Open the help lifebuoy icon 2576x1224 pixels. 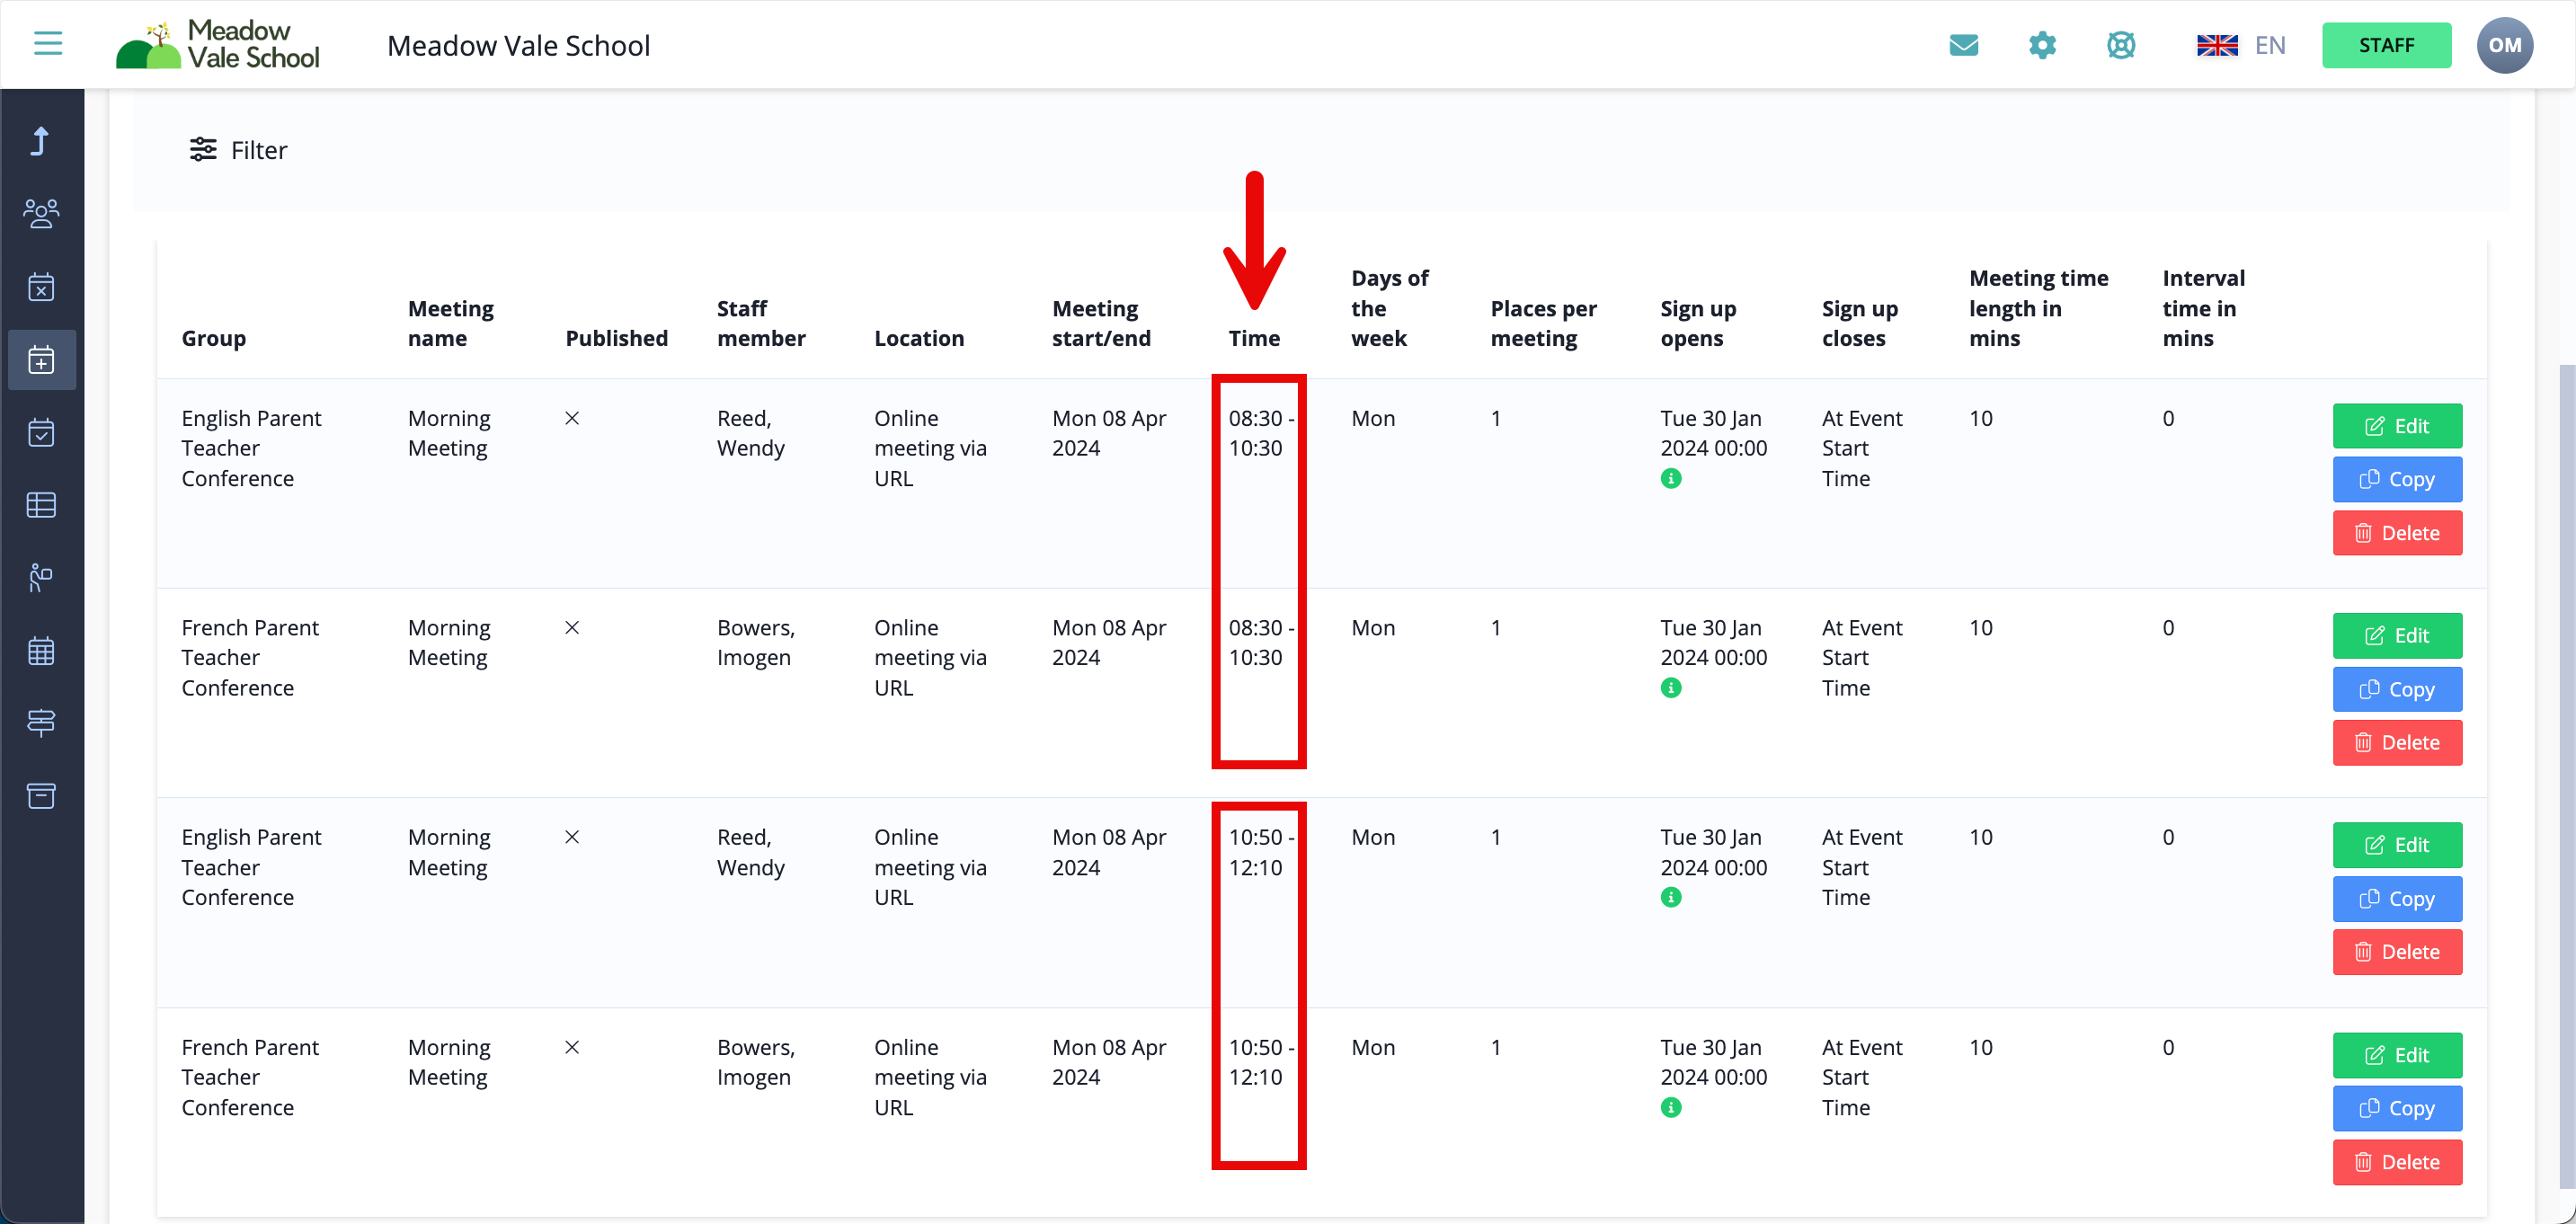coord(2121,45)
